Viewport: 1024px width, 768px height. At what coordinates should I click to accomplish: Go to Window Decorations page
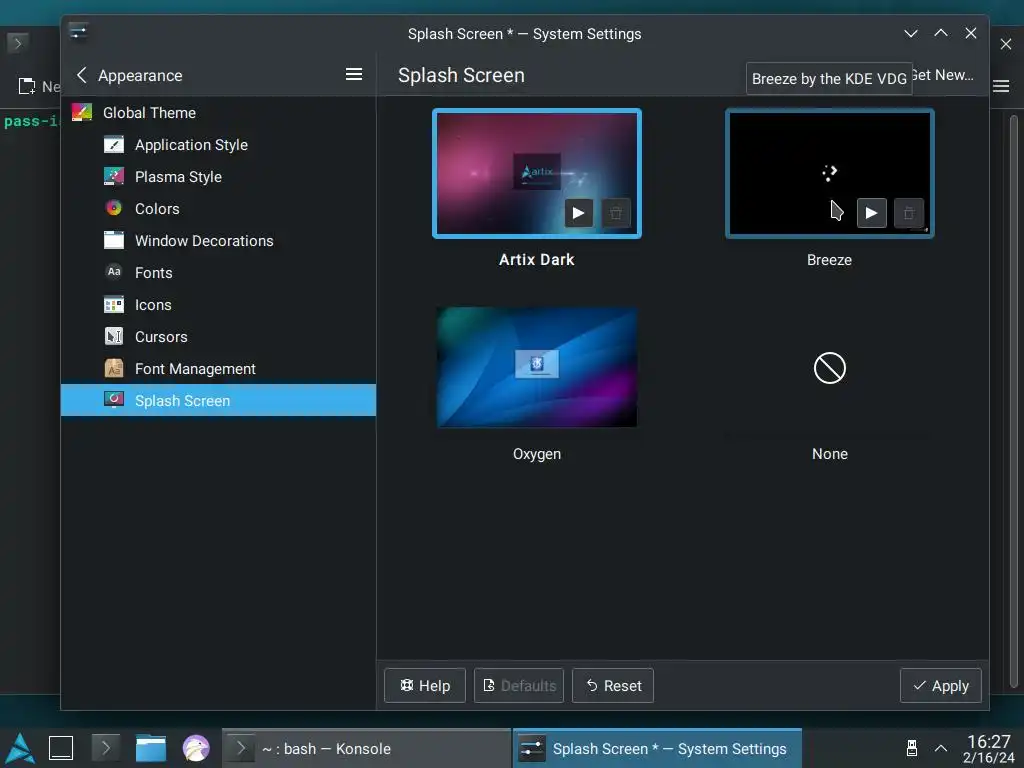(x=218, y=240)
